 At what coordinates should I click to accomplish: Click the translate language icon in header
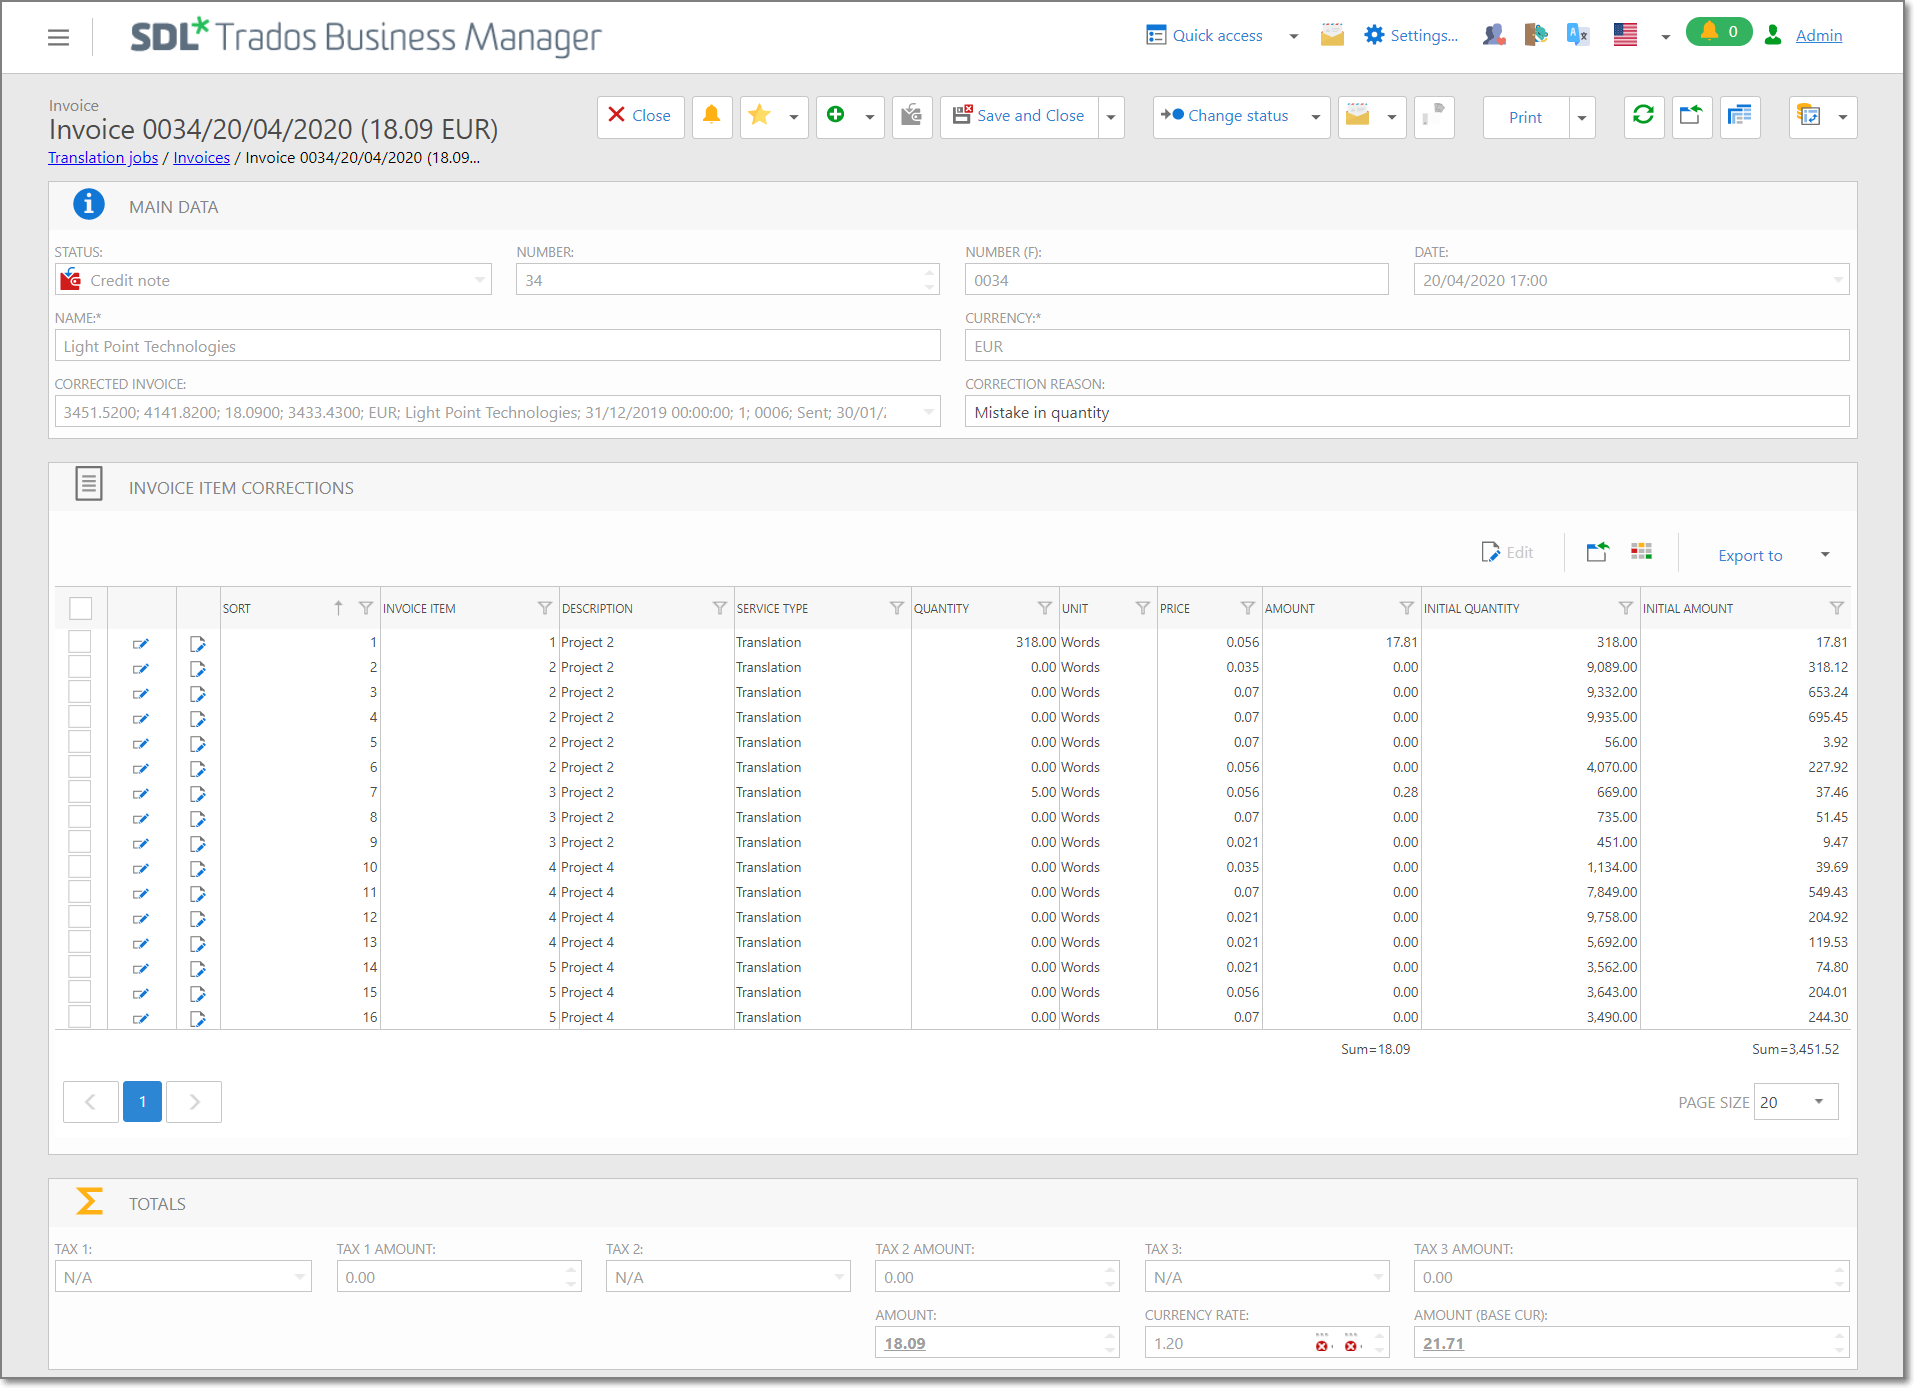point(1578,35)
